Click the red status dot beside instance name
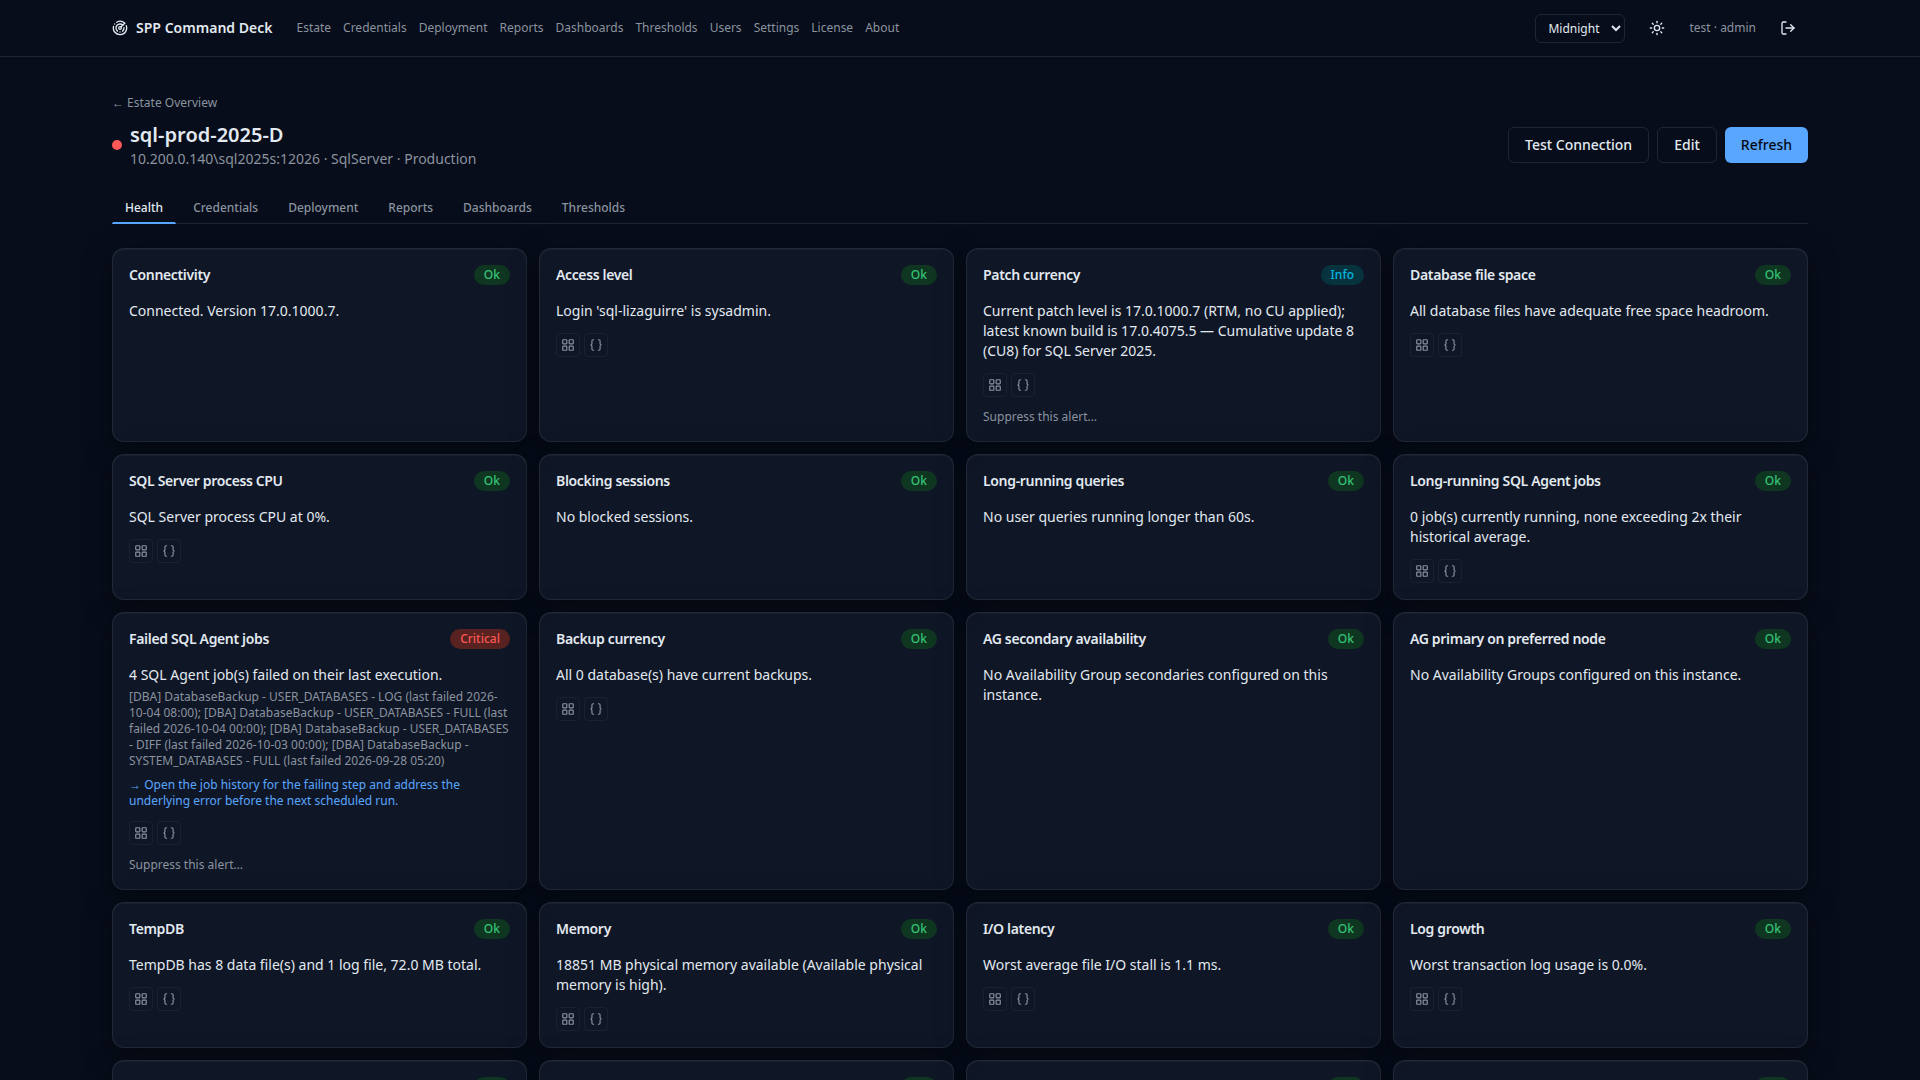Viewport: 1920px width, 1080px height. [117, 145]
